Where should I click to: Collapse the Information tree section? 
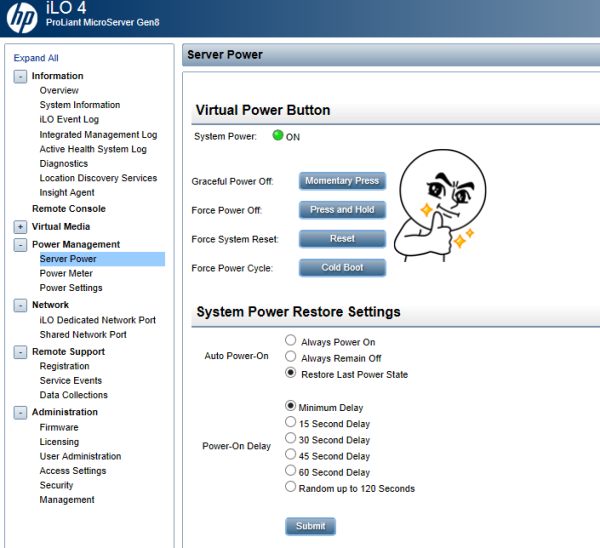coord(20,76)
